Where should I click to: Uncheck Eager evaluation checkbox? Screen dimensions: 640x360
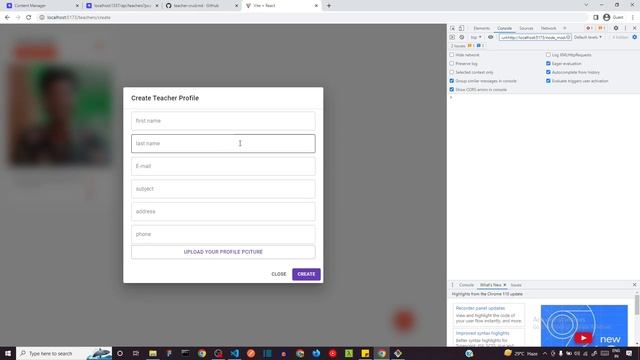point(548,63)
